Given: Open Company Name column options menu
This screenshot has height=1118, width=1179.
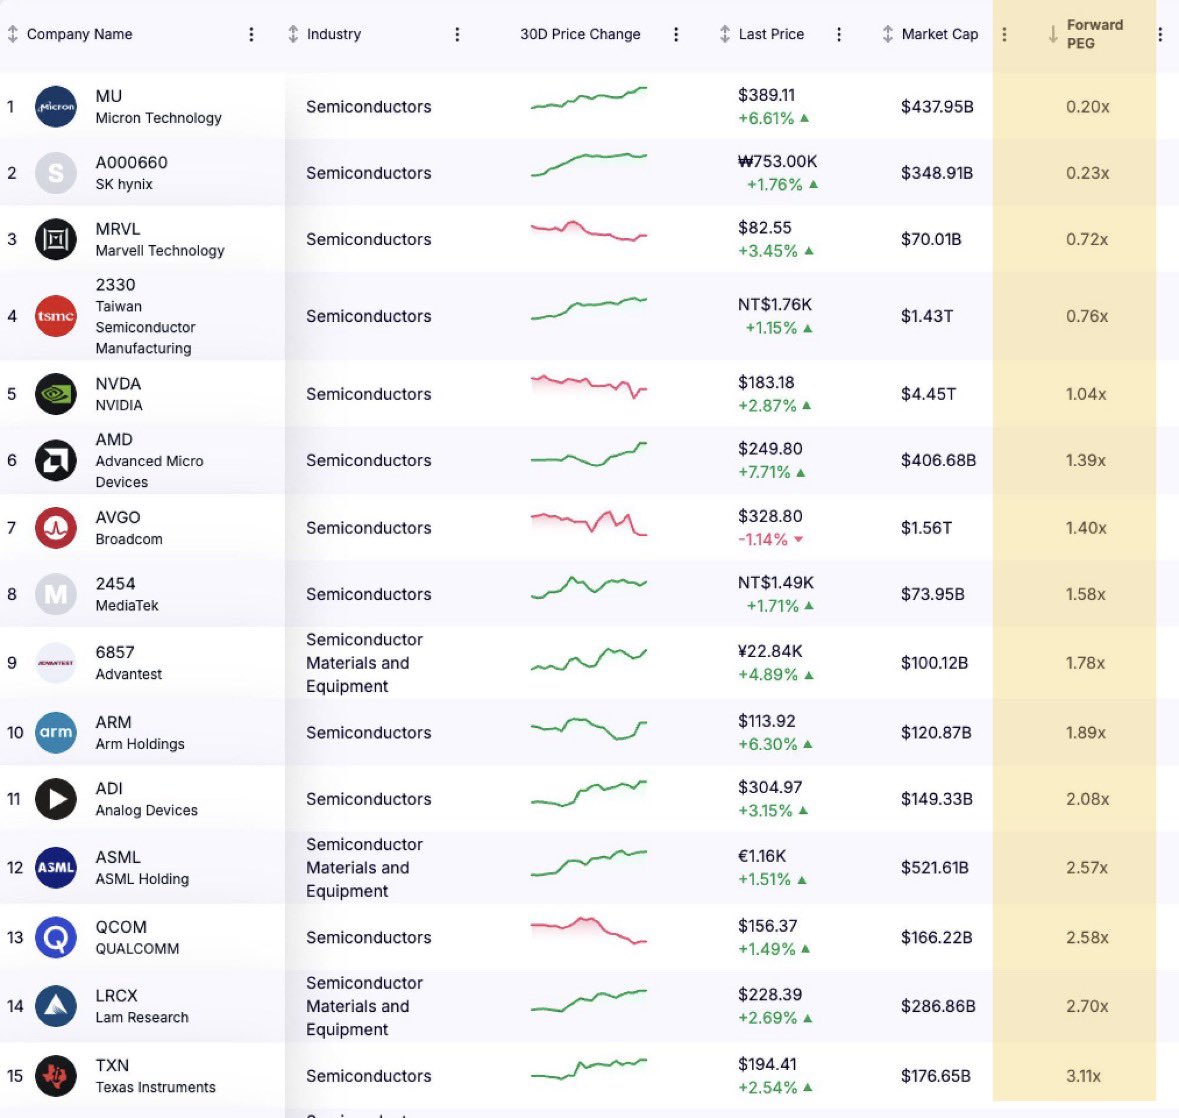Looking at the screenshot, I should pyautogui.click(x=251, y=35).
